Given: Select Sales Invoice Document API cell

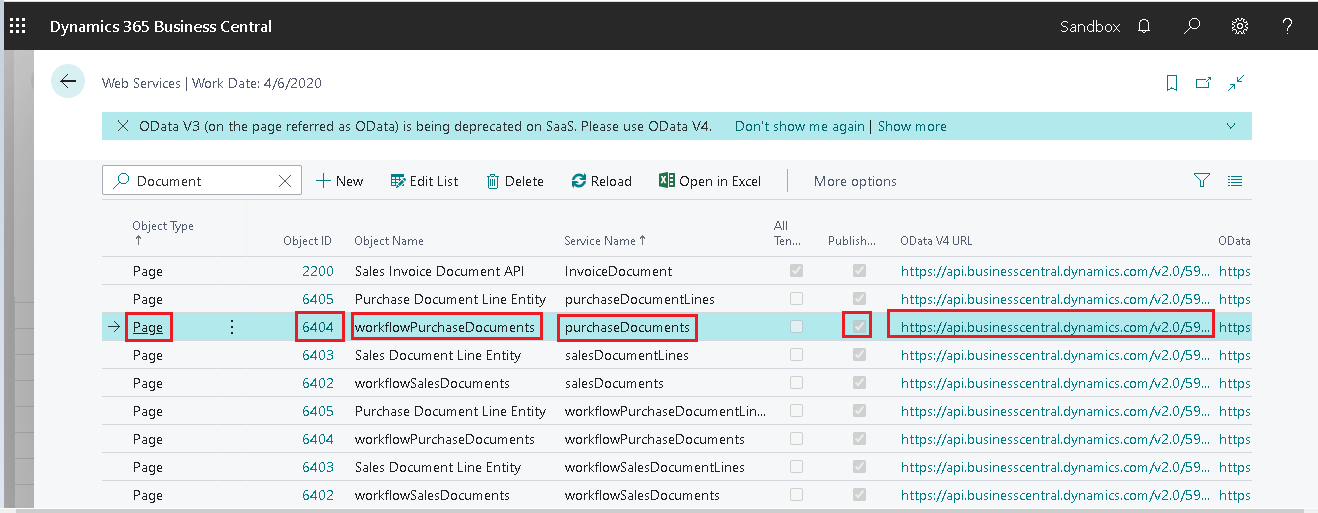Looking at the screenshot, I should point(439,271).
